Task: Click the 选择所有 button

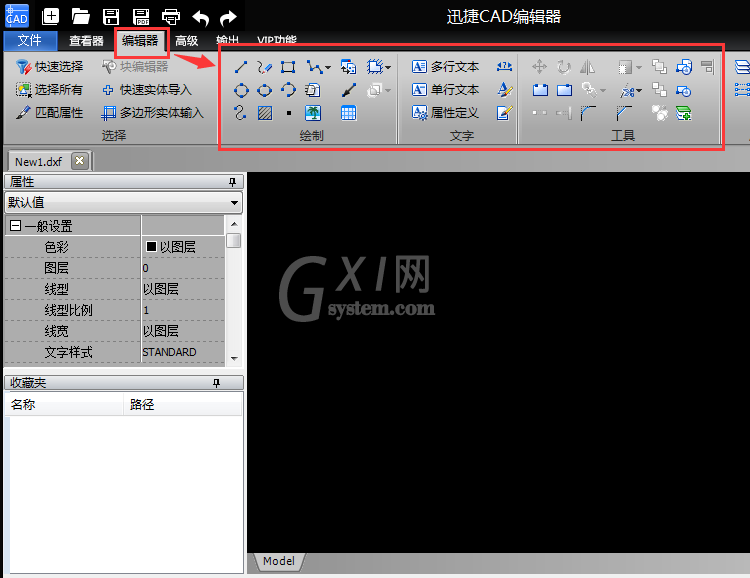Action: coord(49,89)
